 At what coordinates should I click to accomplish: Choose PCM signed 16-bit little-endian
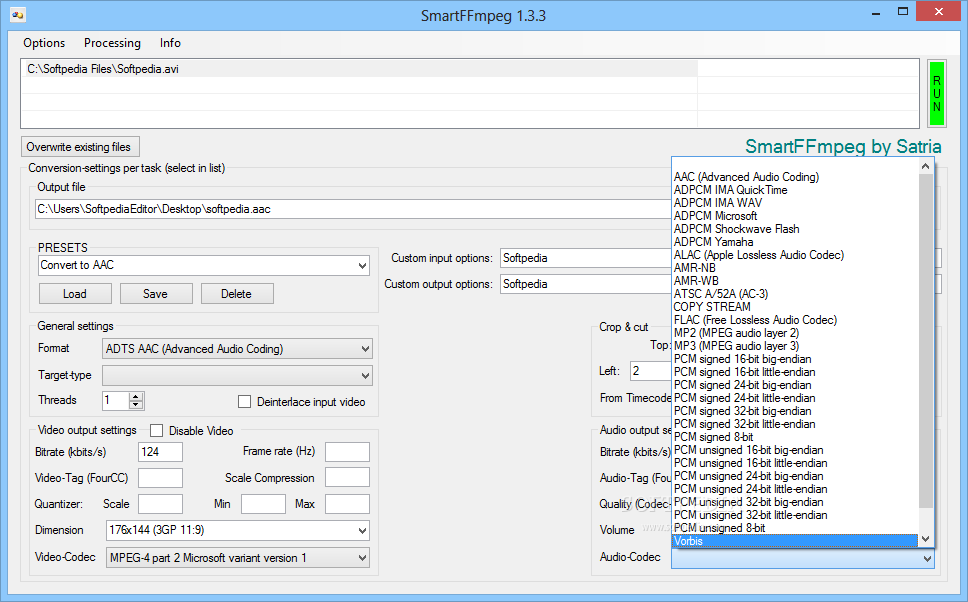tap(795, 372)
